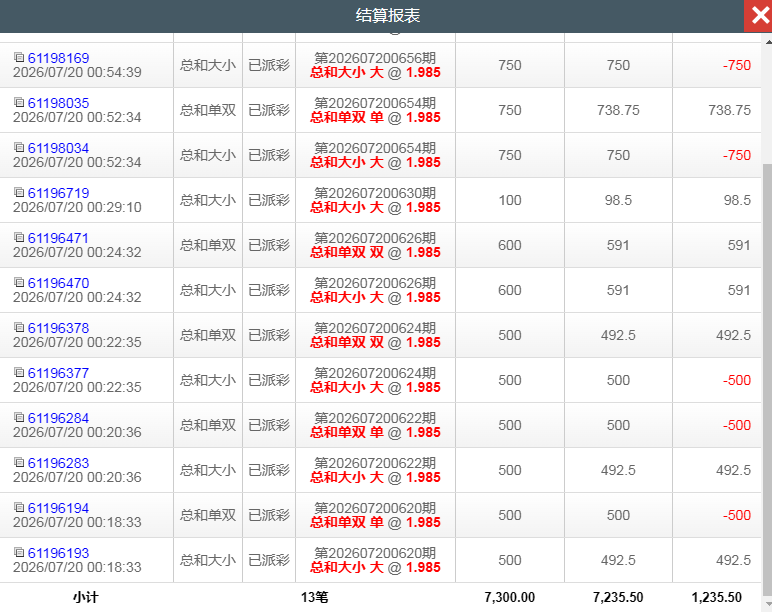This screenshot has height=612, width=772.
Task: Click the copy icon beside order 61196377
Action: pos(19,372)
